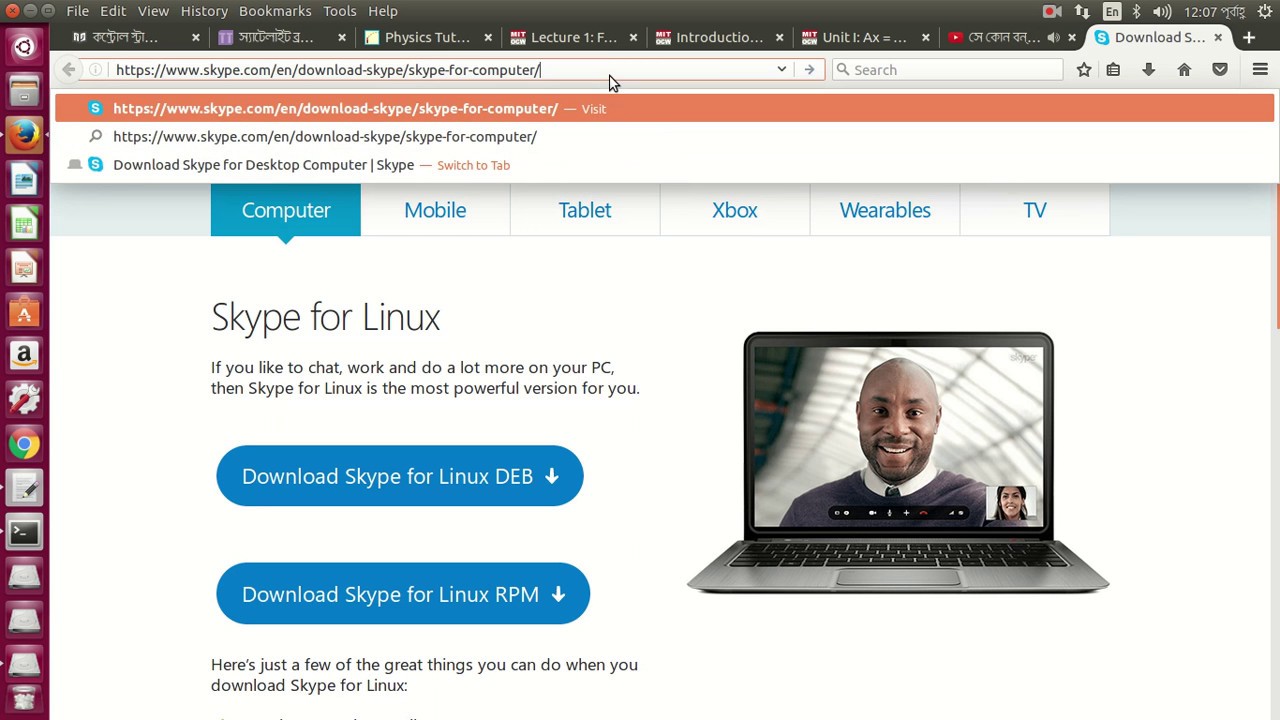Viewport: 1280px width, 720px height.
Task: Open the sound volume indicator
Action: pyautogui.click(x=1161, y=11)
